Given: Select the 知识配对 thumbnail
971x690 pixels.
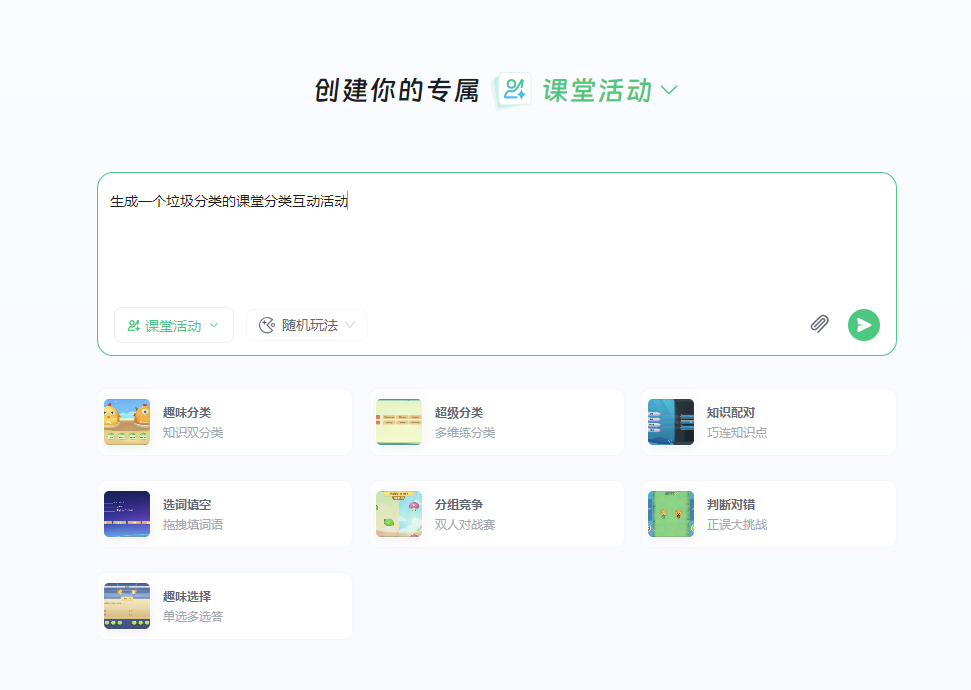Looking at the screenshot, I should pos(671,422).
